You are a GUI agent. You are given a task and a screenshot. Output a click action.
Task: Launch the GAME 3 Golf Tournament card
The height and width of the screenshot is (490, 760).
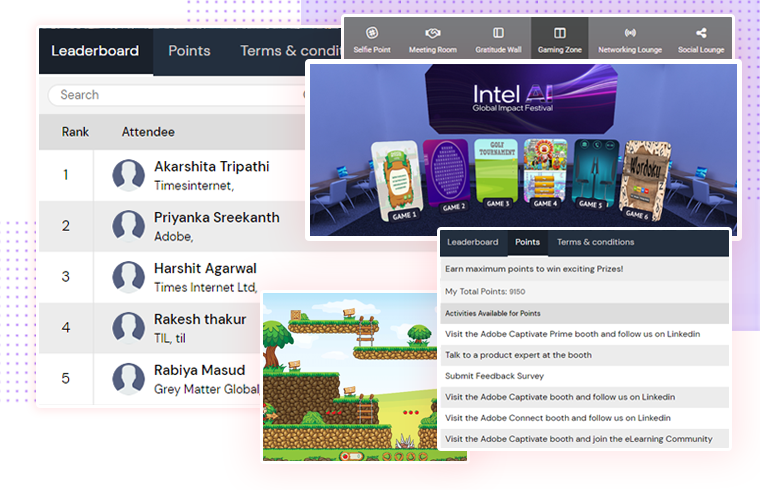tap(496, 174)
